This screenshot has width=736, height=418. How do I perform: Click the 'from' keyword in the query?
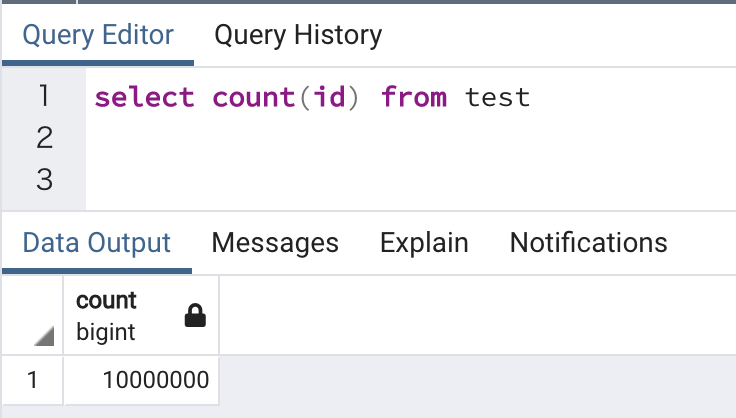pyautogui.click(x=414, y=98)
